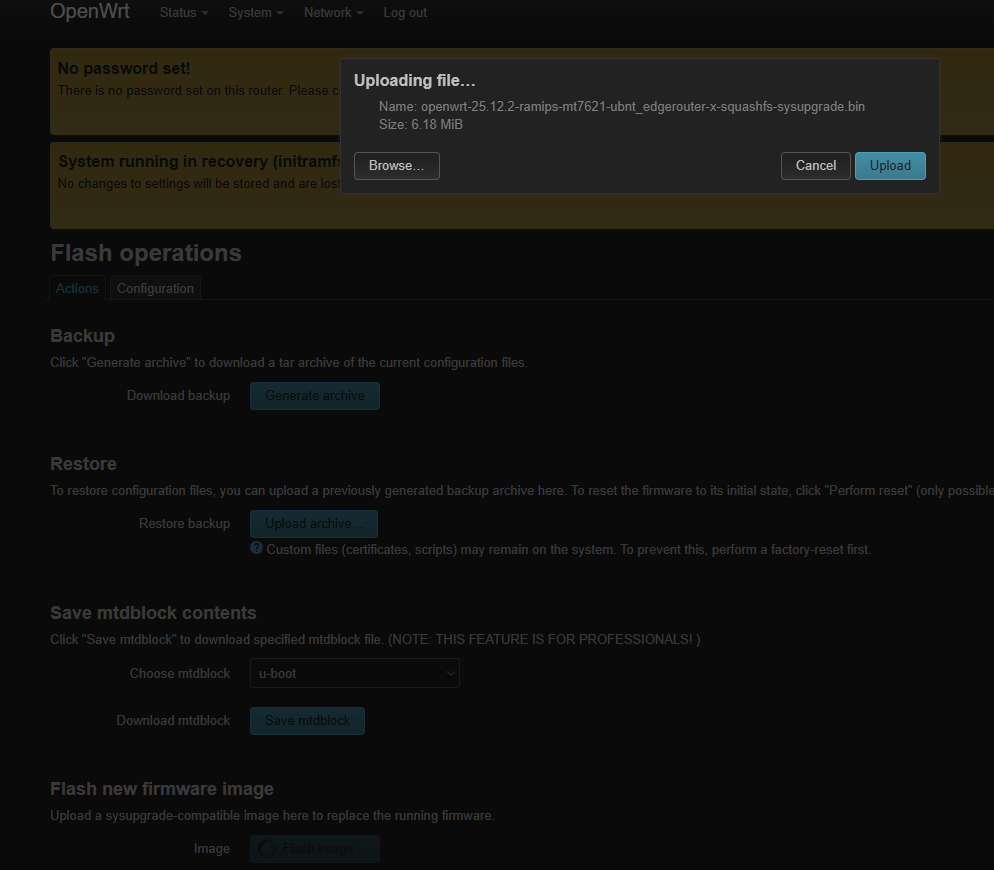Click the Save mtdblock button
The width and height of the screenshot is (994, 870).
(x=307, y=721)
